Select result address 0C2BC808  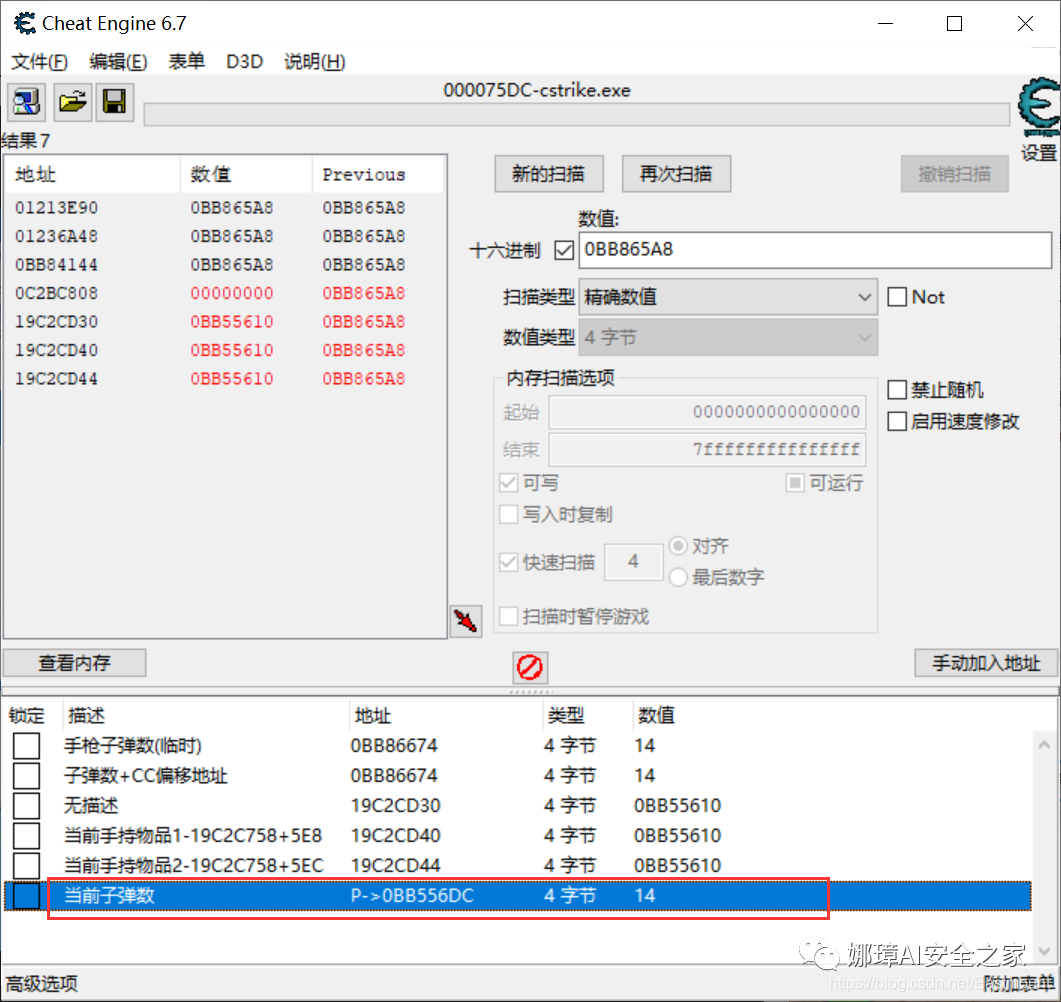tap(57, 293)
